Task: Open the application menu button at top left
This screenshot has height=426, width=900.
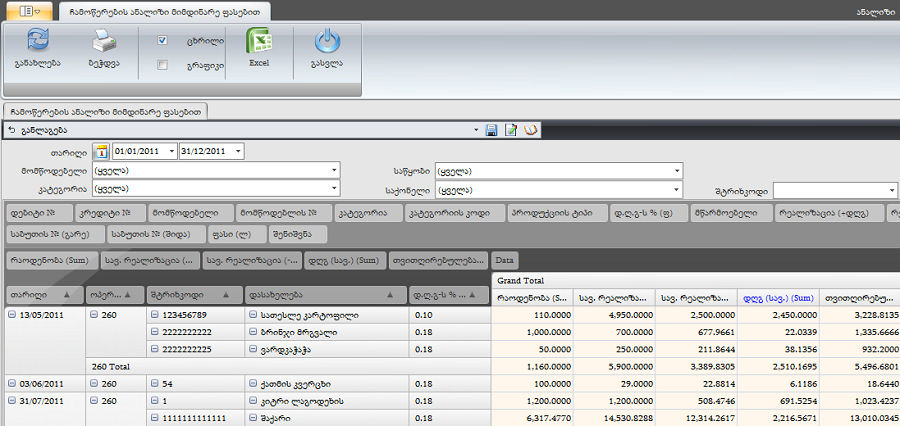Action: pyautogui.click(x=29, y=9)
